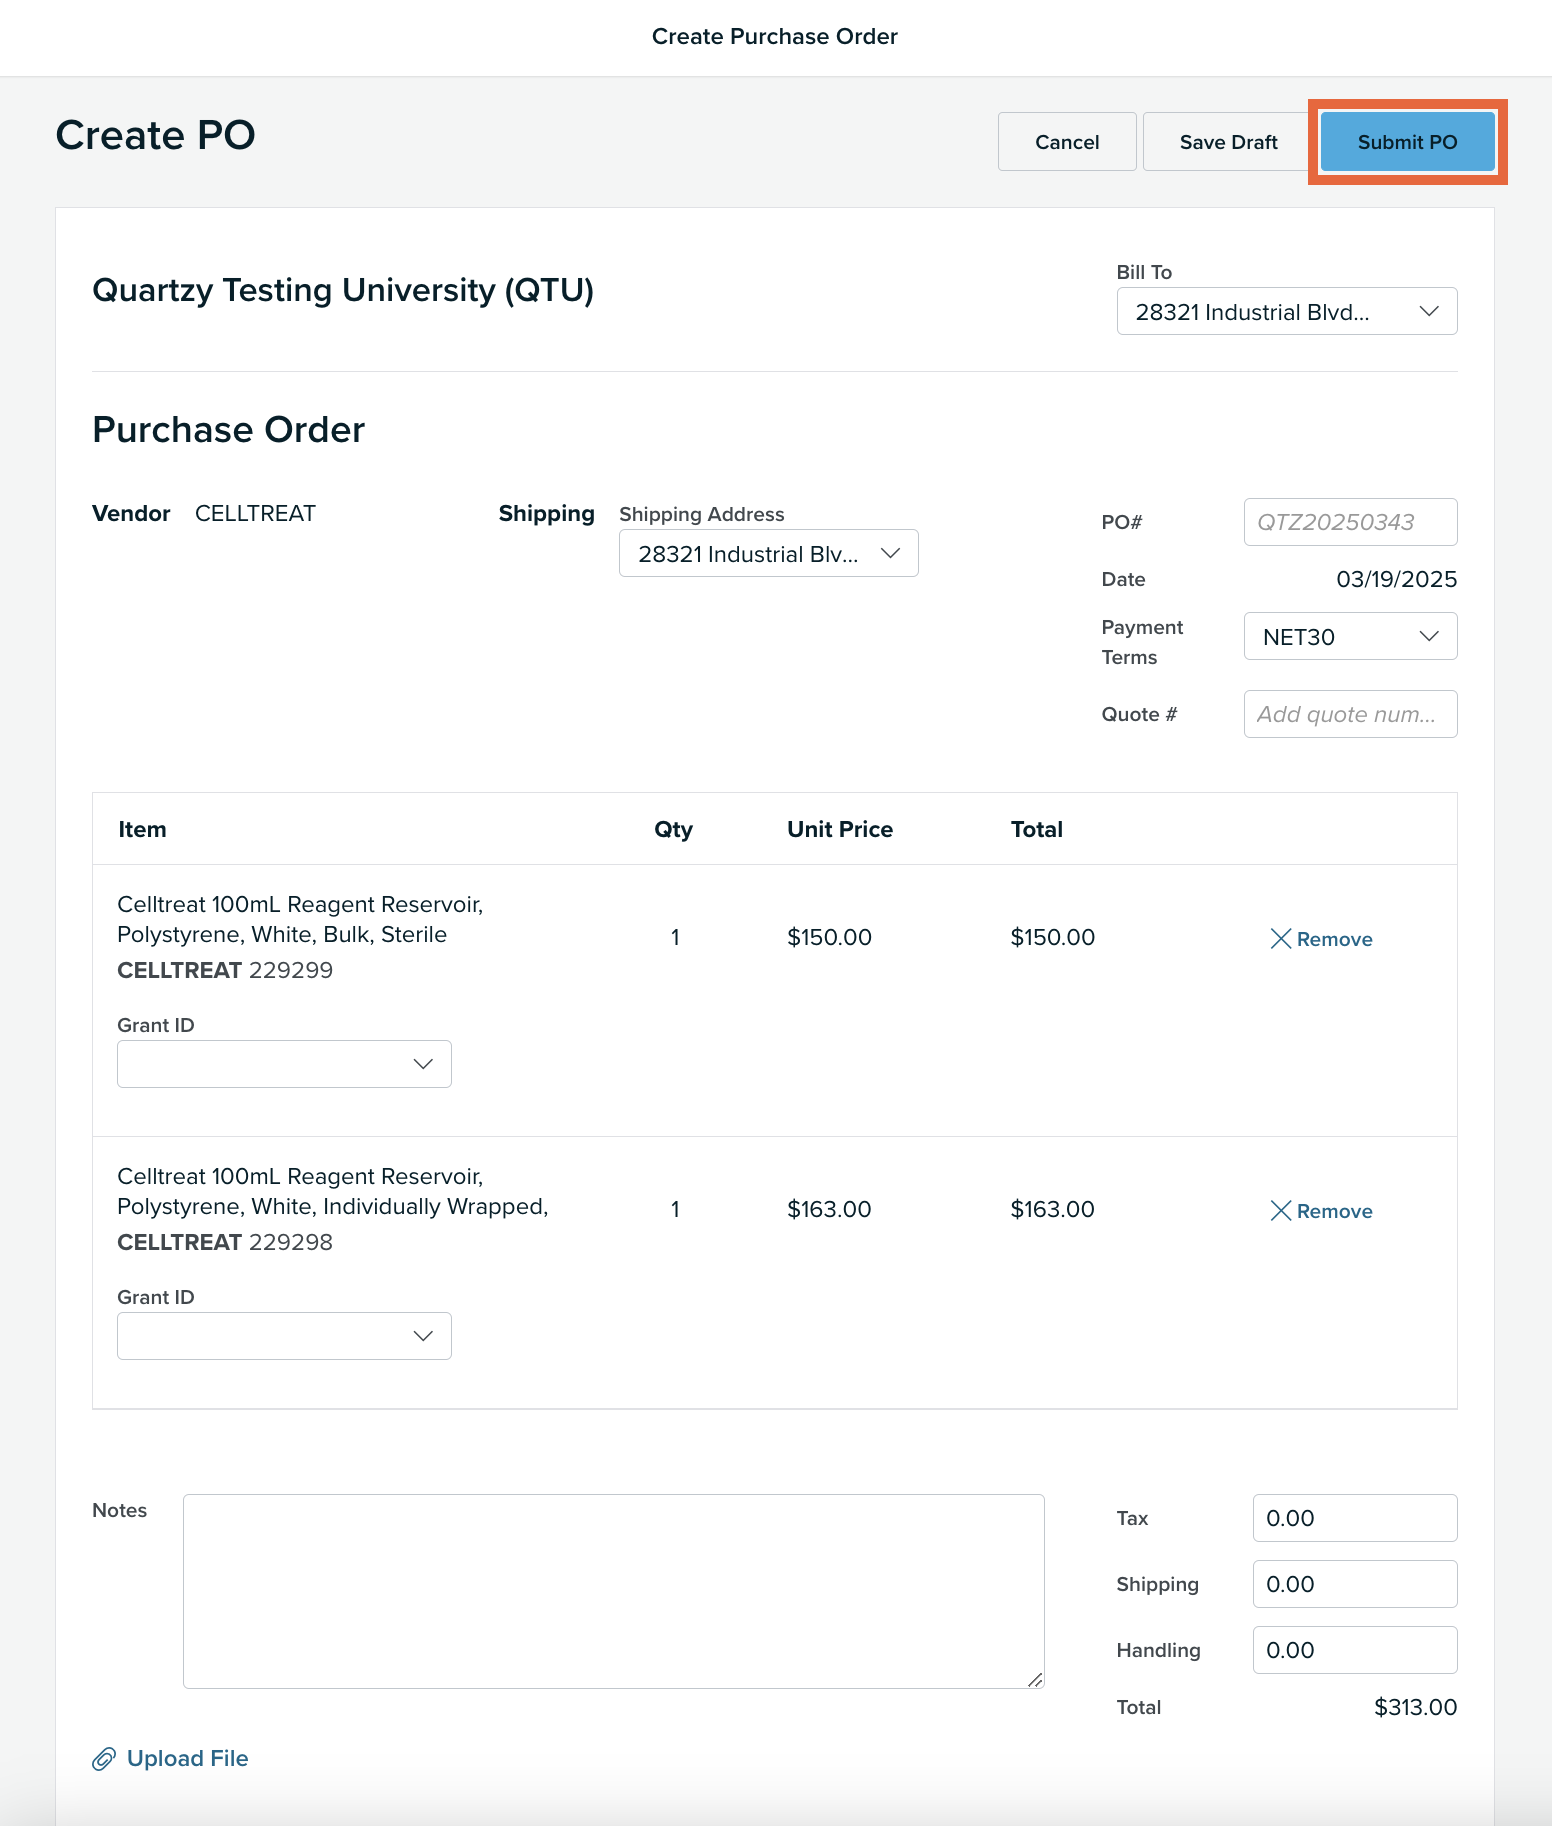Click the Quote # input field

(1350, 714)
